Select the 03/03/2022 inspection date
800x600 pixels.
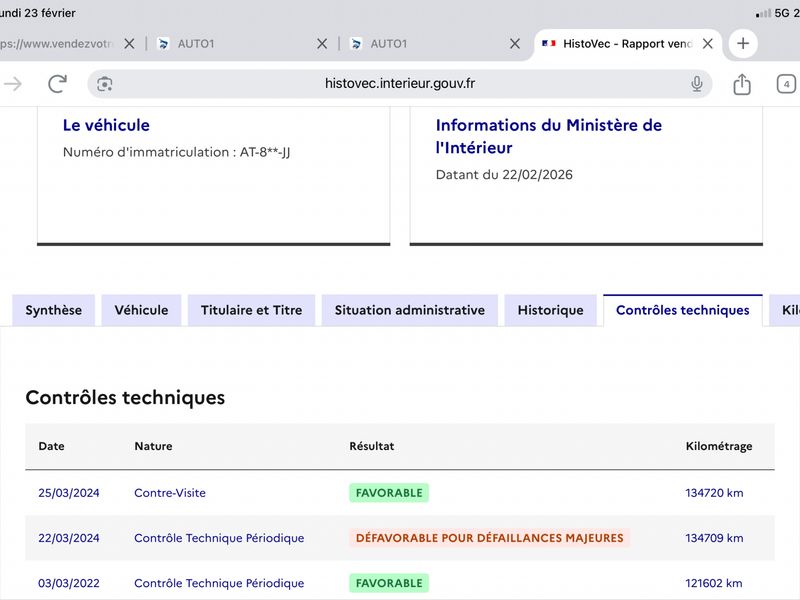pos(68,583)
